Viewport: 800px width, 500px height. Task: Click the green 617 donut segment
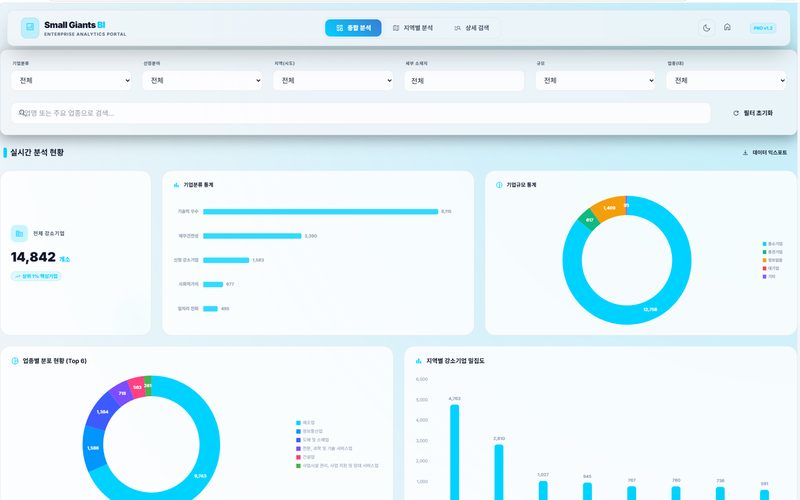pos(589,220)
